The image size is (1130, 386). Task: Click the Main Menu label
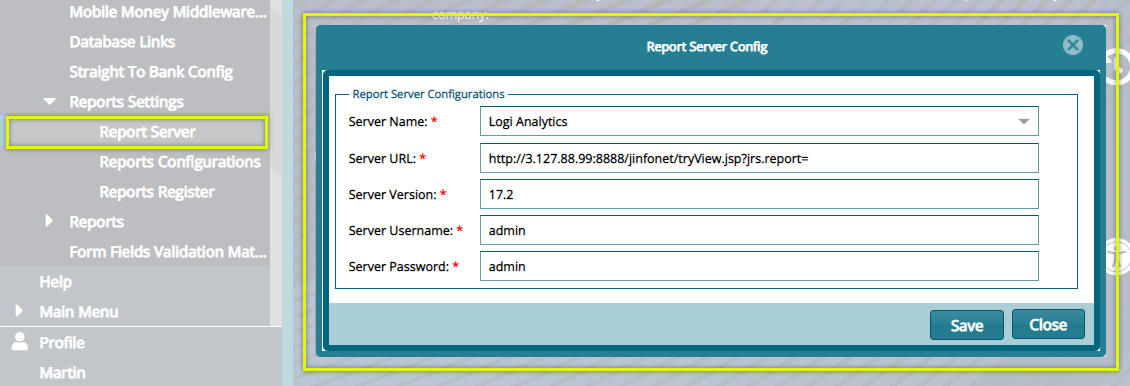pyautogui.click(x=79, y=312)
